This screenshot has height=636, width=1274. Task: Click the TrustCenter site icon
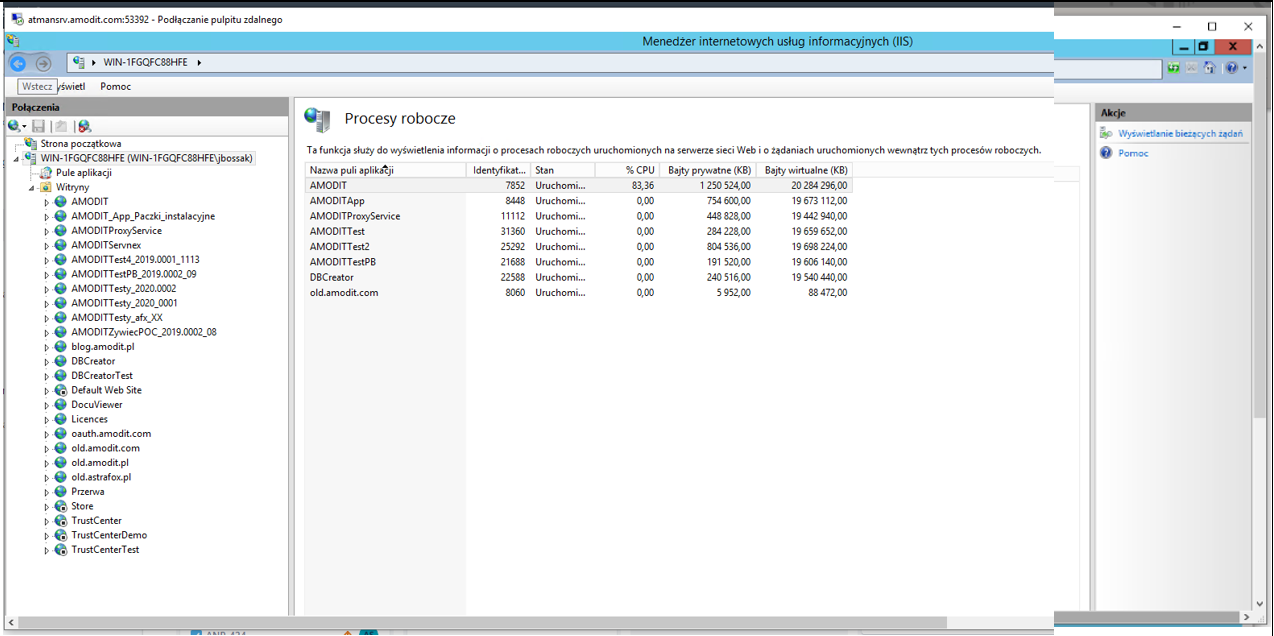click(61, 521)
